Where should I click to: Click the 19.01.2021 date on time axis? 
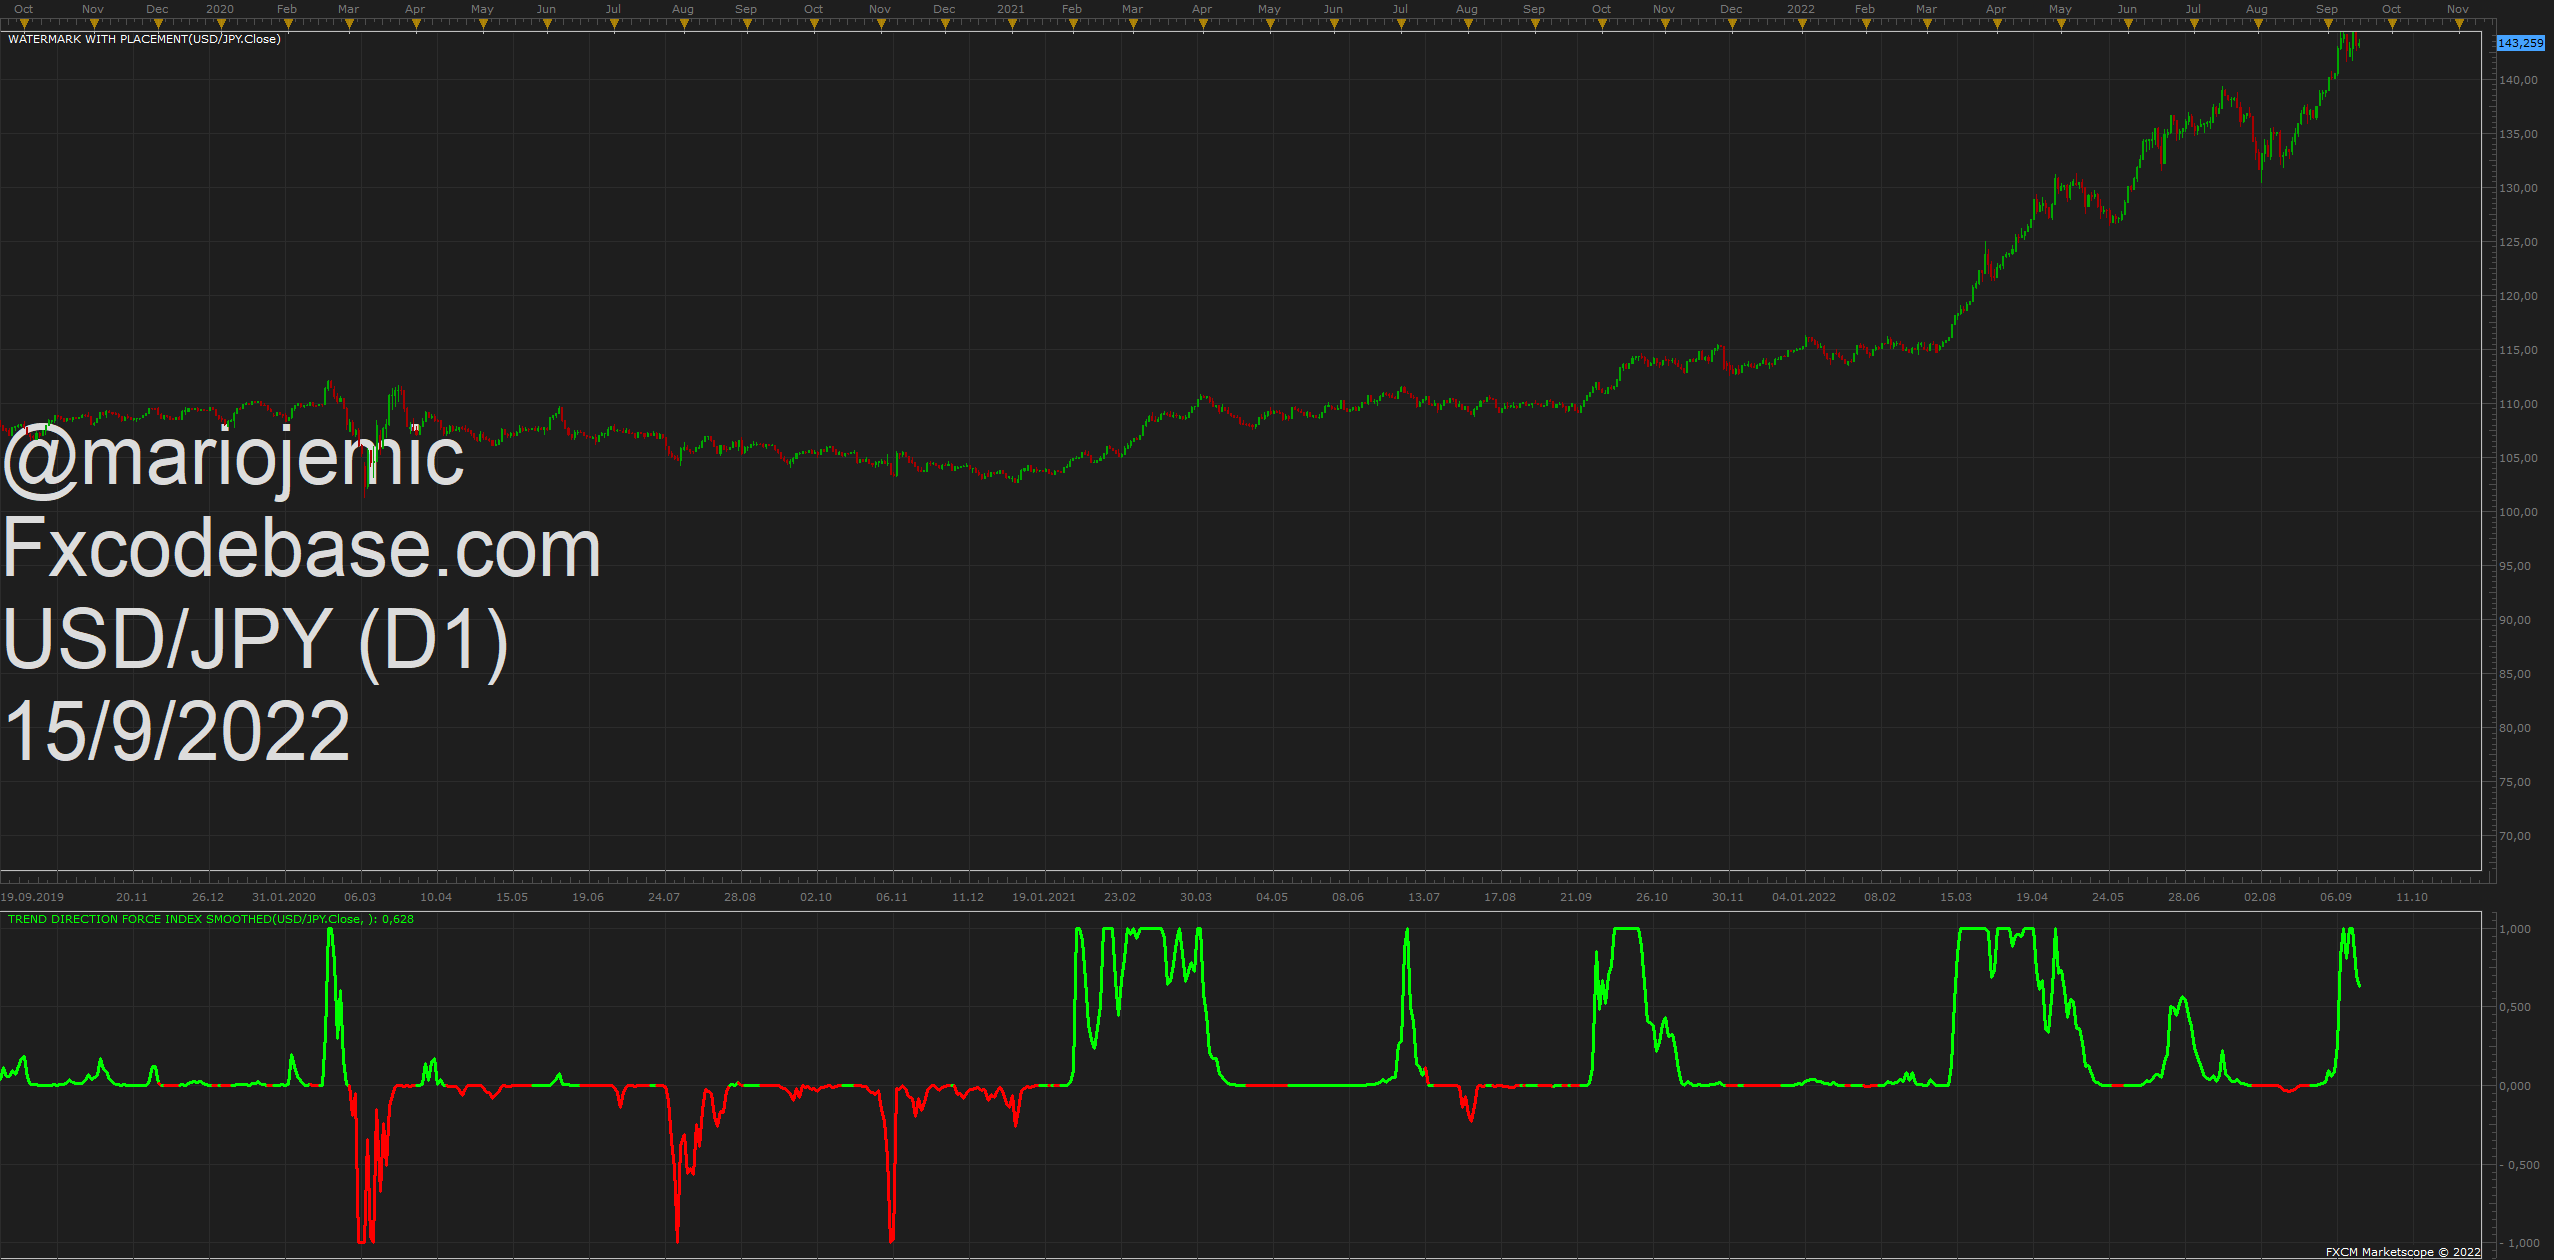click(1044, 897)
